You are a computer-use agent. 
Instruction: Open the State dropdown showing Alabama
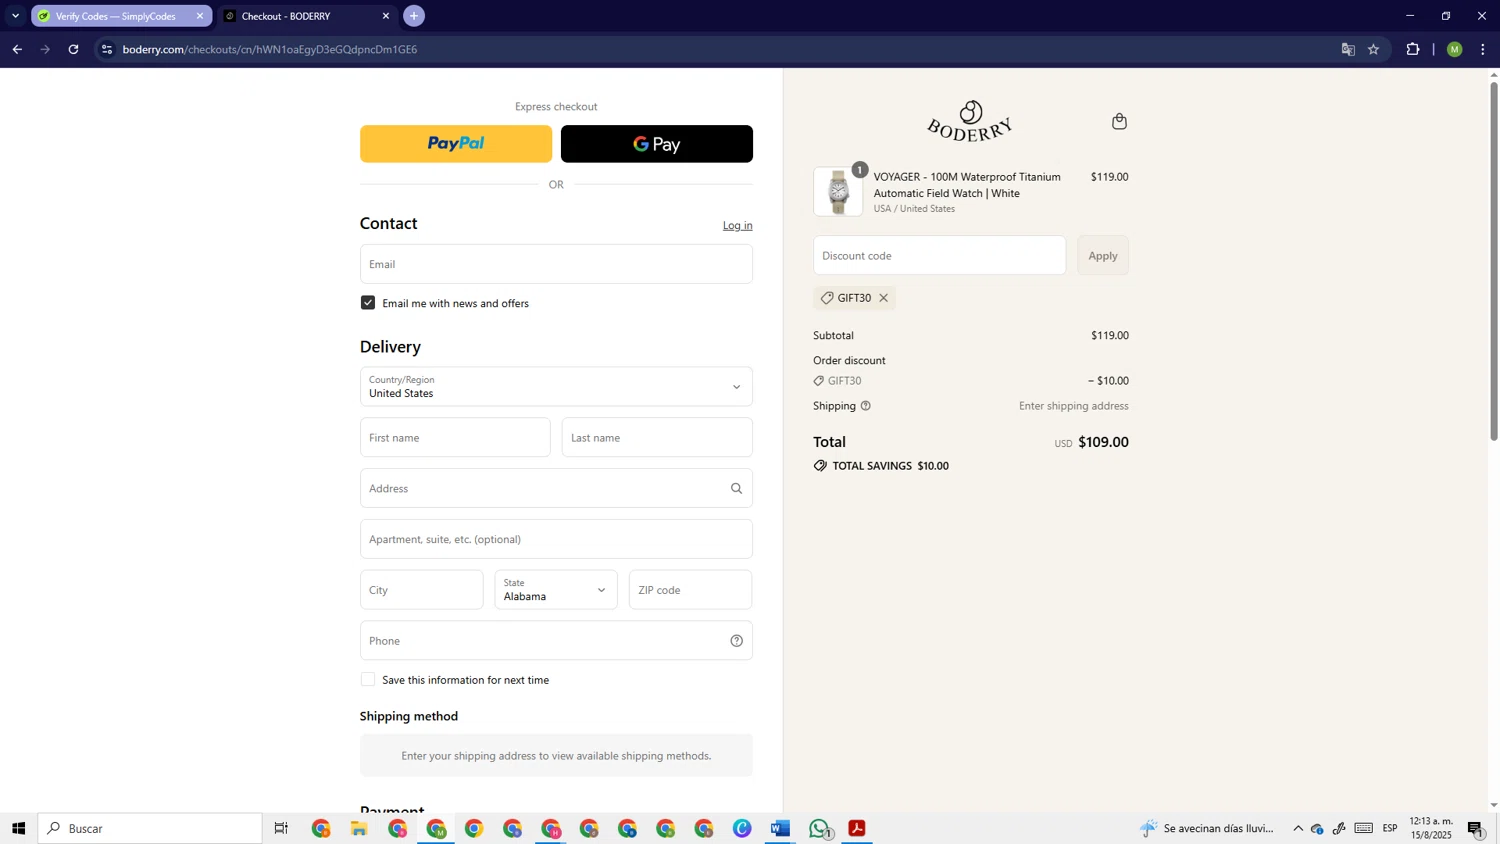[x=556, y=590]
